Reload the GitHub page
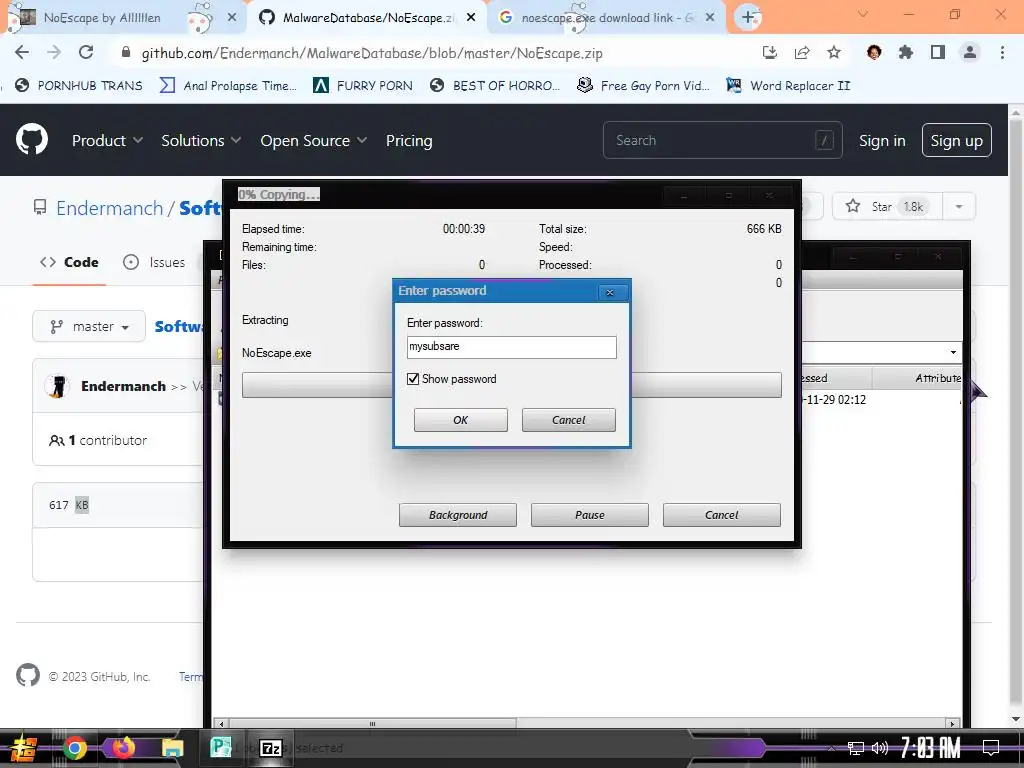This screenshot has height=768, width=1024. [x=86, y=52]
